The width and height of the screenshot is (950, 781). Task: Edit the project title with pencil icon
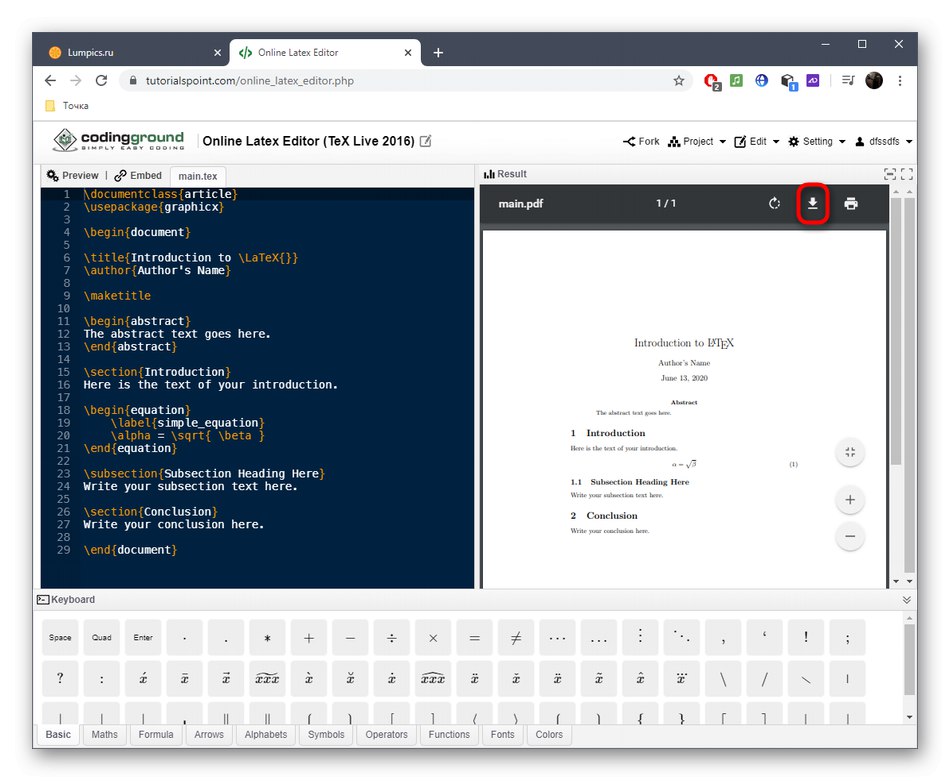(425, 141)
